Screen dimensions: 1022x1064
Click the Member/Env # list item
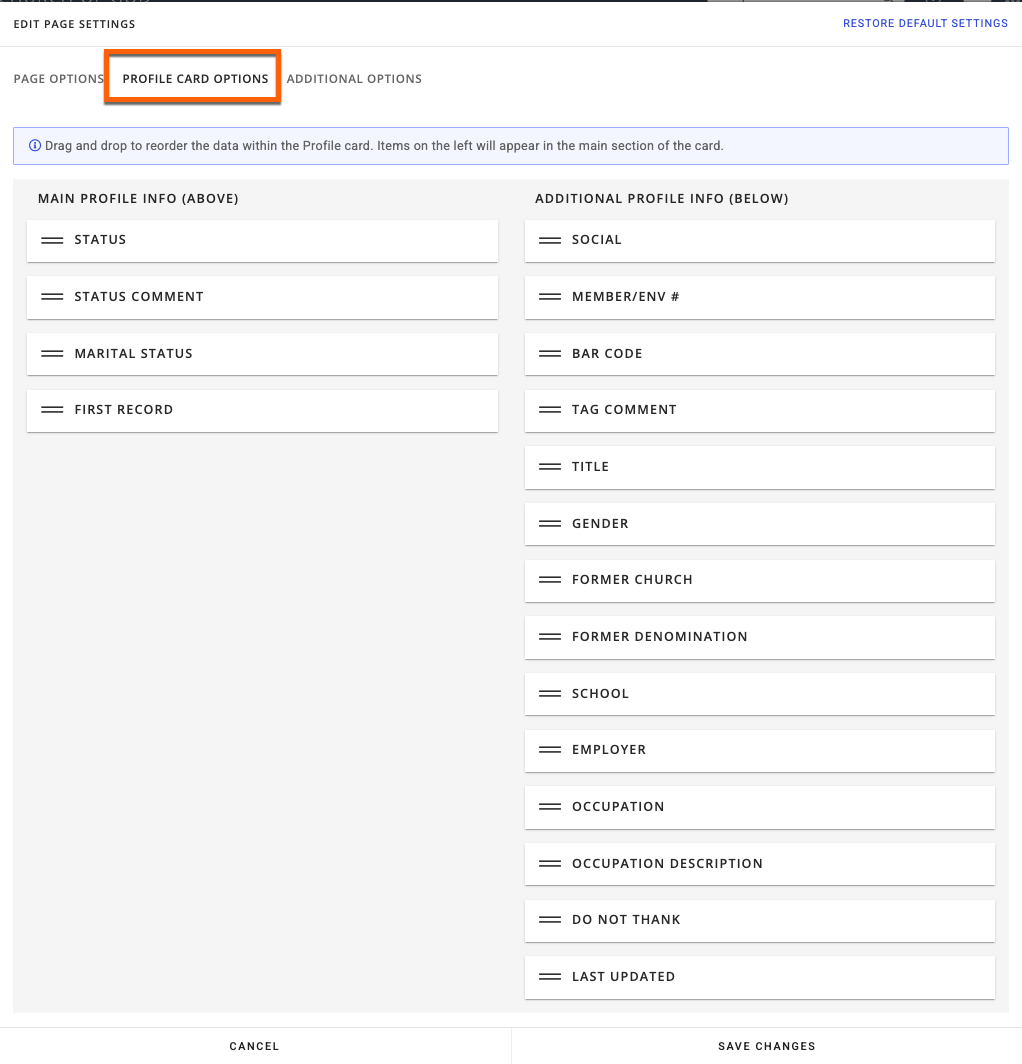point(760,297)
